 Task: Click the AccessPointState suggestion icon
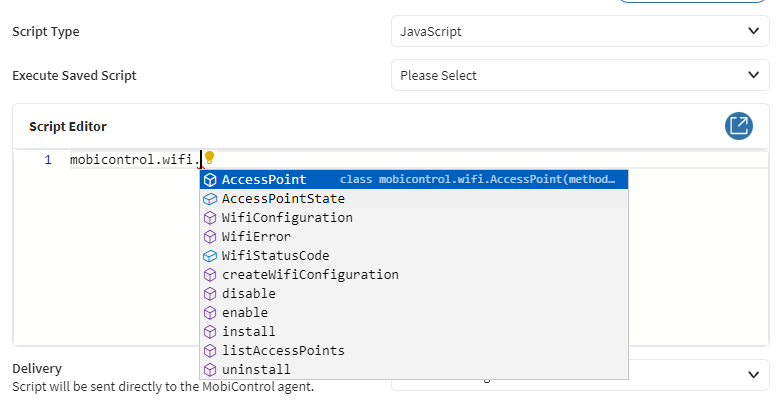[x=210, y=199]
